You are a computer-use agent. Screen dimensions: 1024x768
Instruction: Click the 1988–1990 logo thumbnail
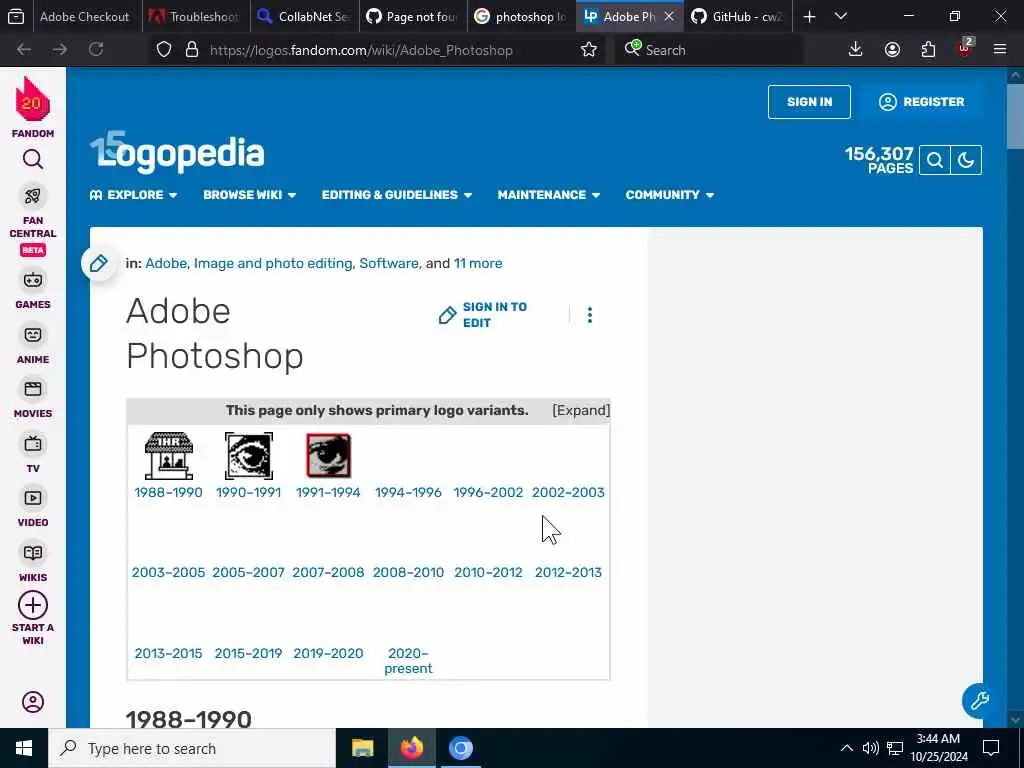(x=168, y=456)
